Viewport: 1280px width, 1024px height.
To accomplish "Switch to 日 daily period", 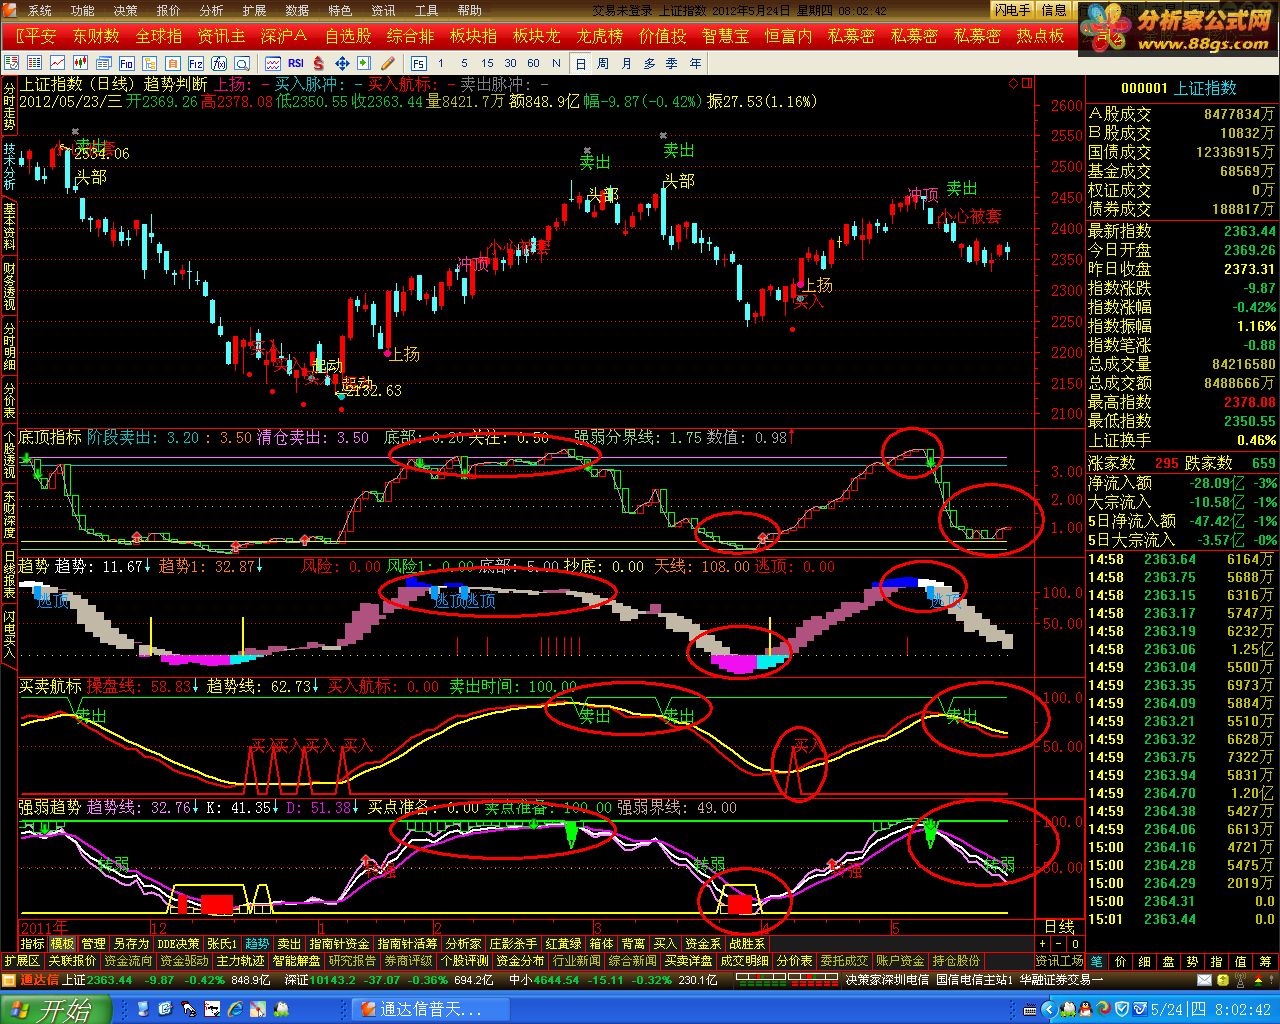I will [x=581, y=63].
